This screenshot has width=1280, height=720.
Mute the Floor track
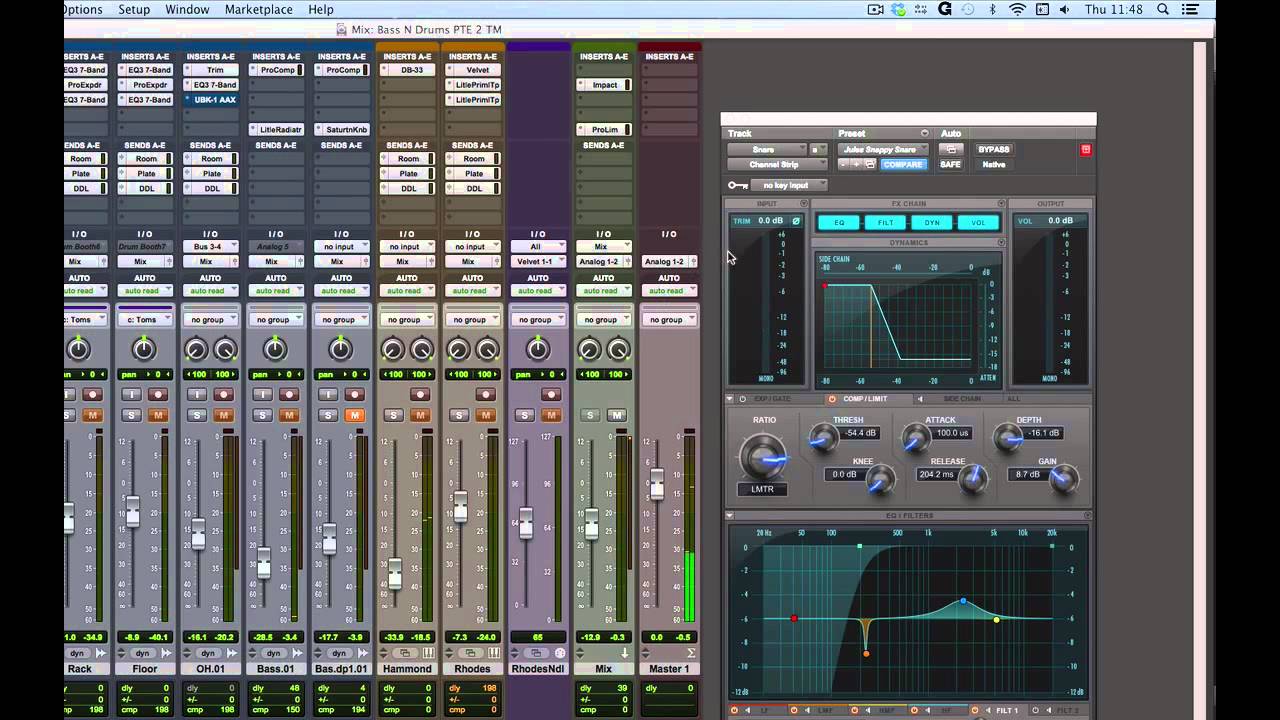tap(158, 415)
